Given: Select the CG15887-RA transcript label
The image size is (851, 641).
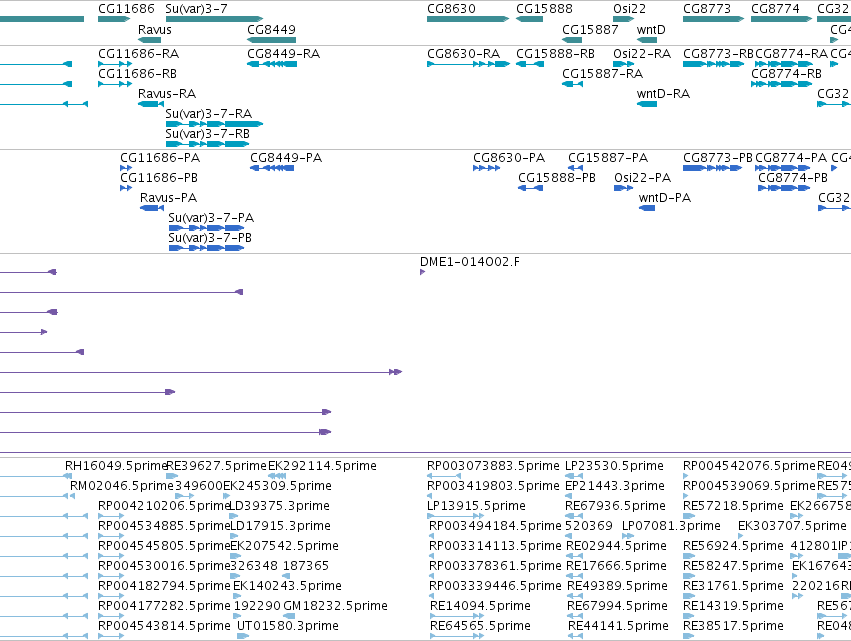Looking at the screenshot, I should [602, 73].
